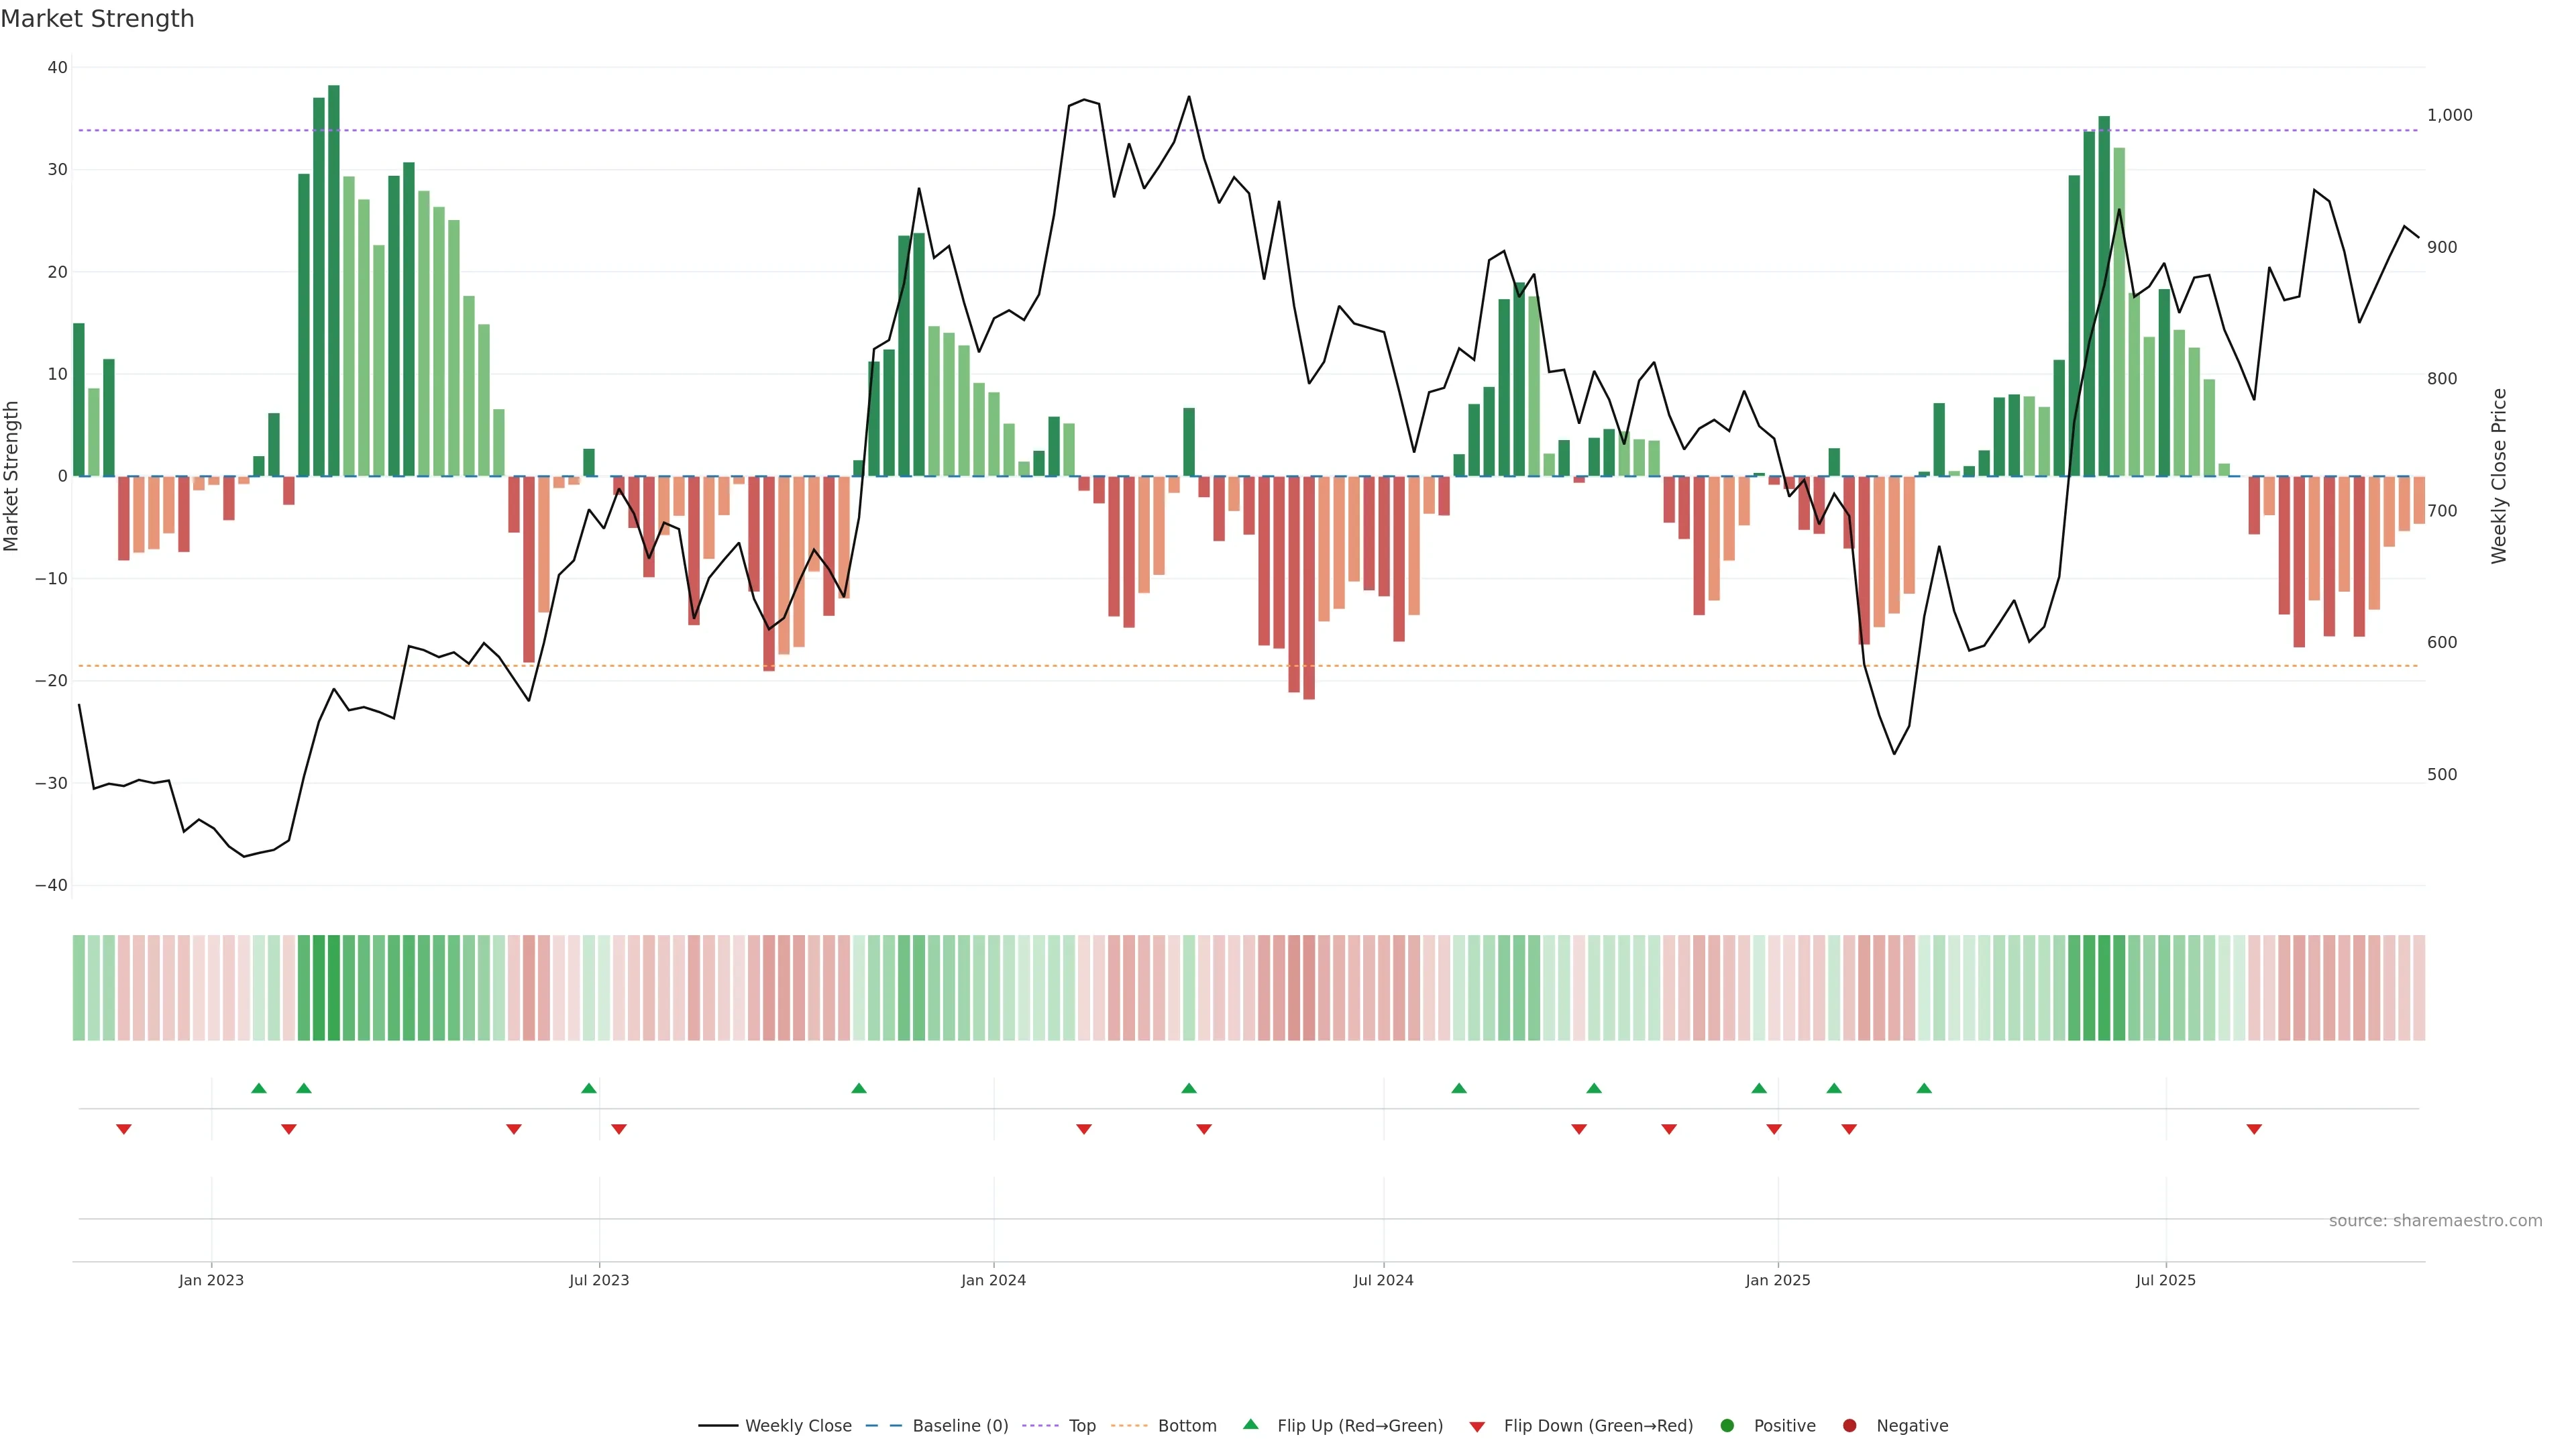Viewport: 2576px width, 1449px height.
Task: Click the source: sharemaestro.com text
Action: [2435, 1221]
